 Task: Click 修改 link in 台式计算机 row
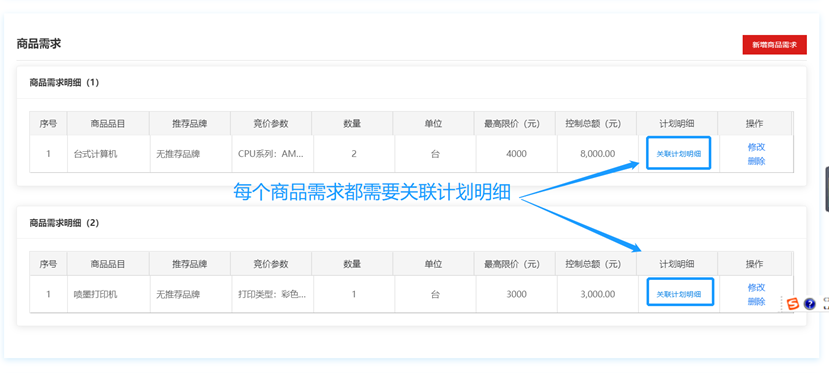tap(756, 147)
